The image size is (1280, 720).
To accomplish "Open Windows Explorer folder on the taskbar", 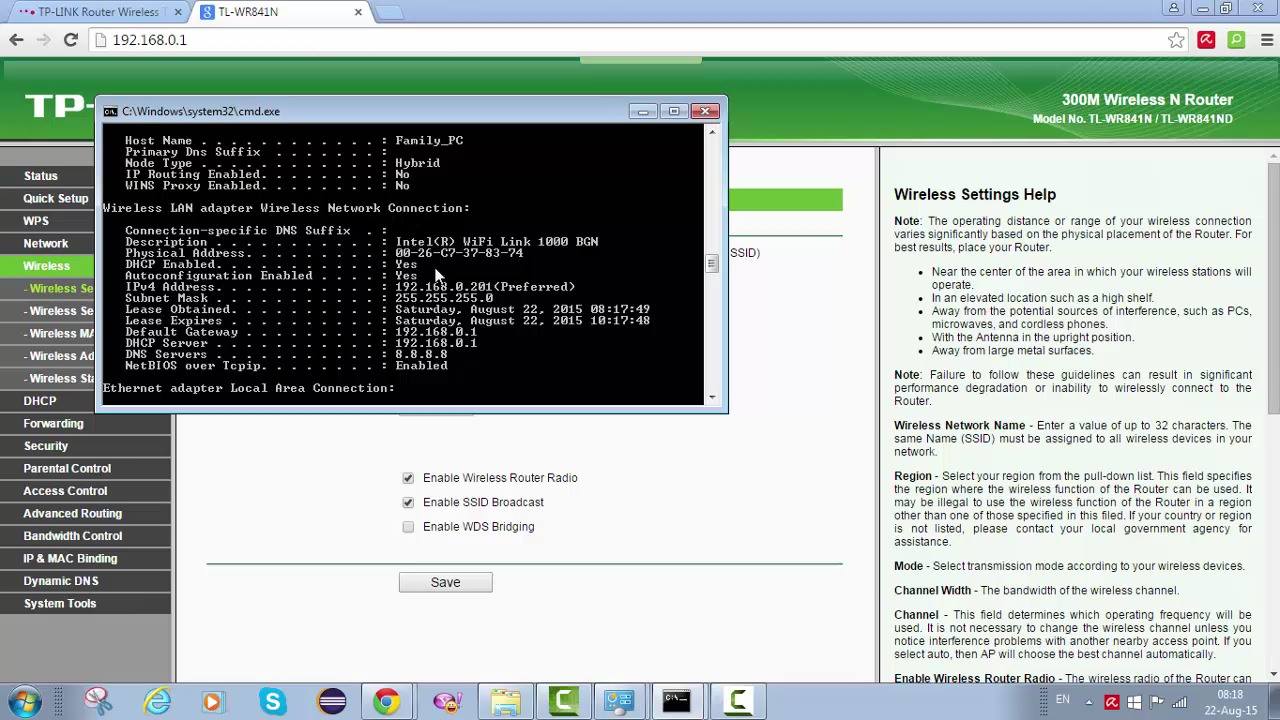I will [x=506, y=701].
